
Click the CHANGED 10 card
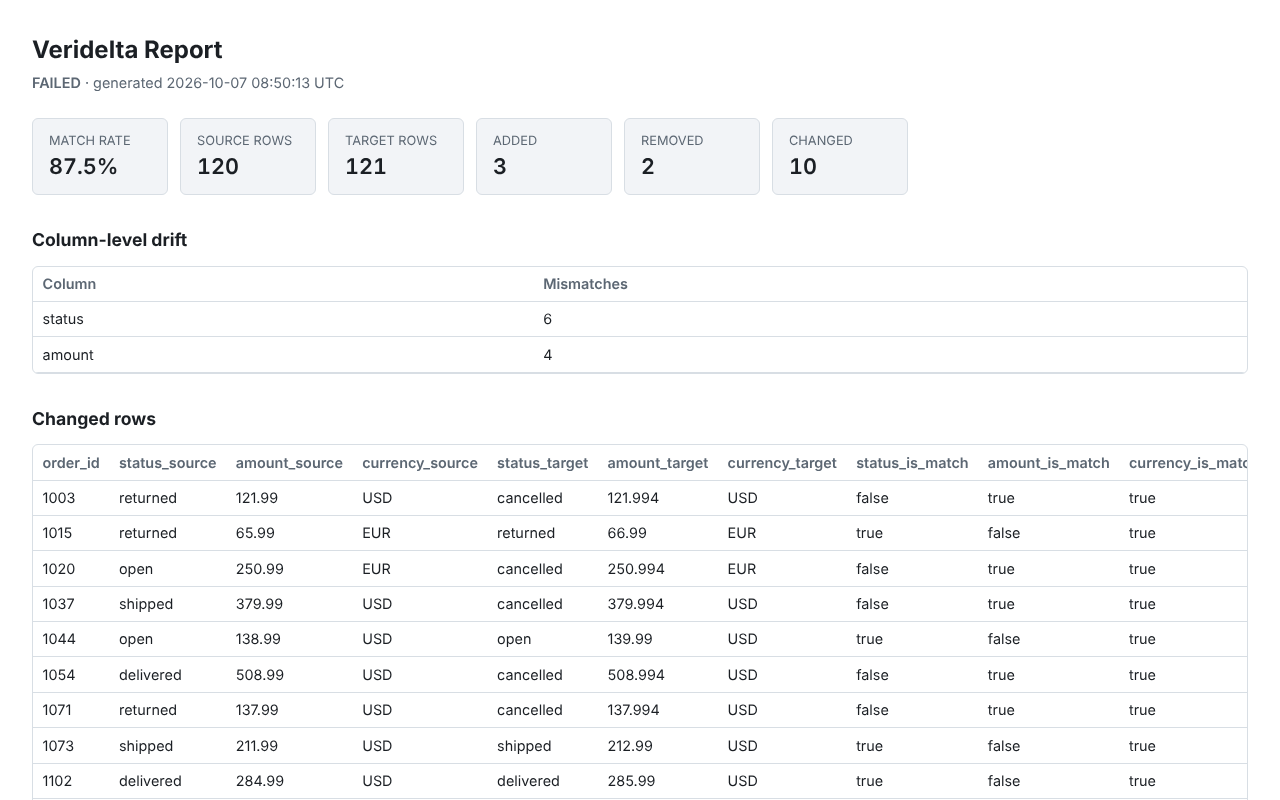pos(840,156)
